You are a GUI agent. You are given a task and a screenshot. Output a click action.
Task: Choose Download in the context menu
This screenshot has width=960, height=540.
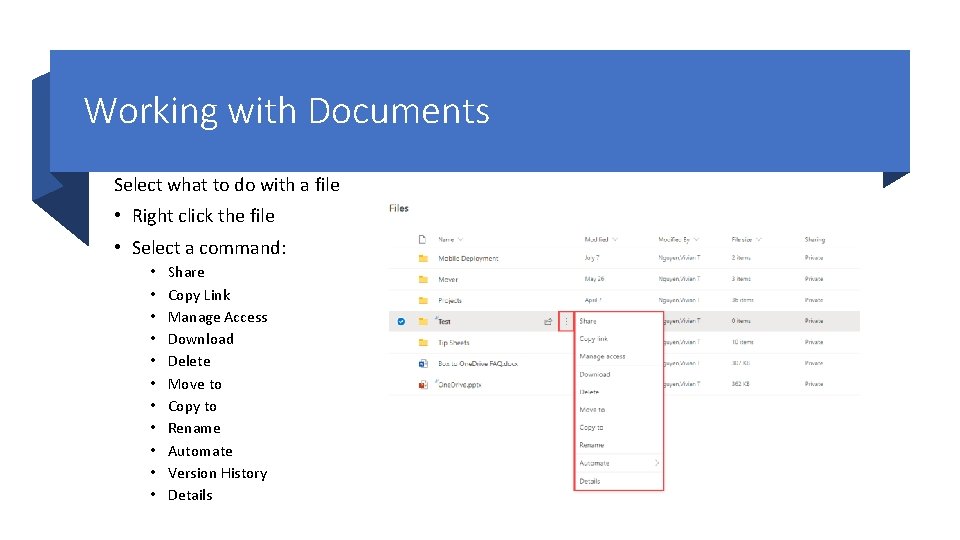coord(594,374)
